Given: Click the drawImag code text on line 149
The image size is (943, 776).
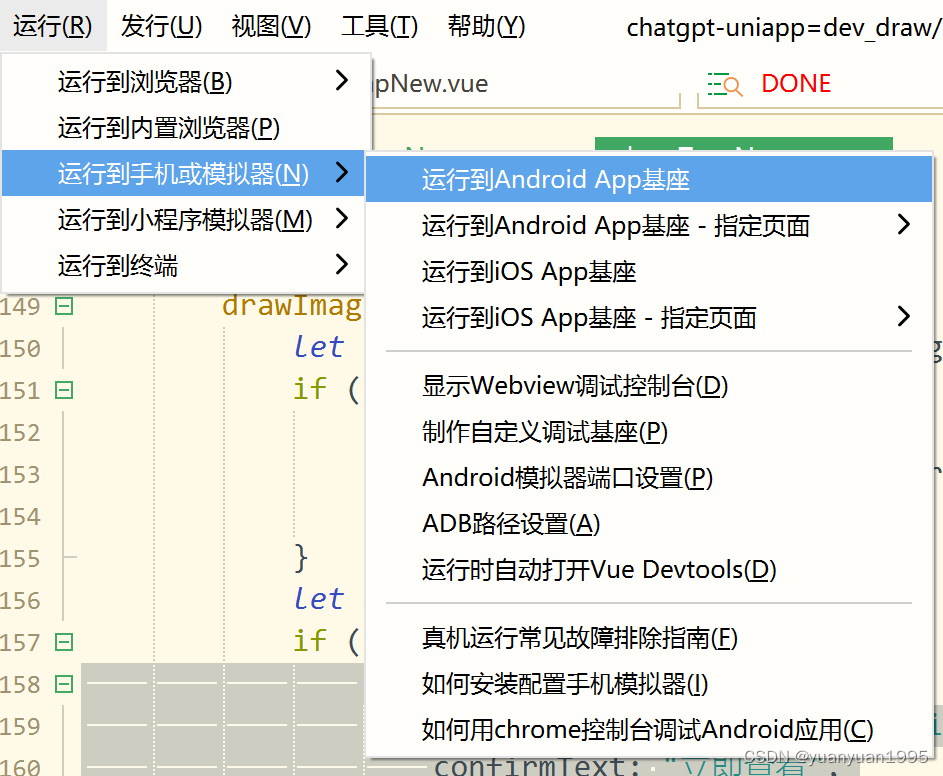Looking at the screenshot, I should 292,306.
